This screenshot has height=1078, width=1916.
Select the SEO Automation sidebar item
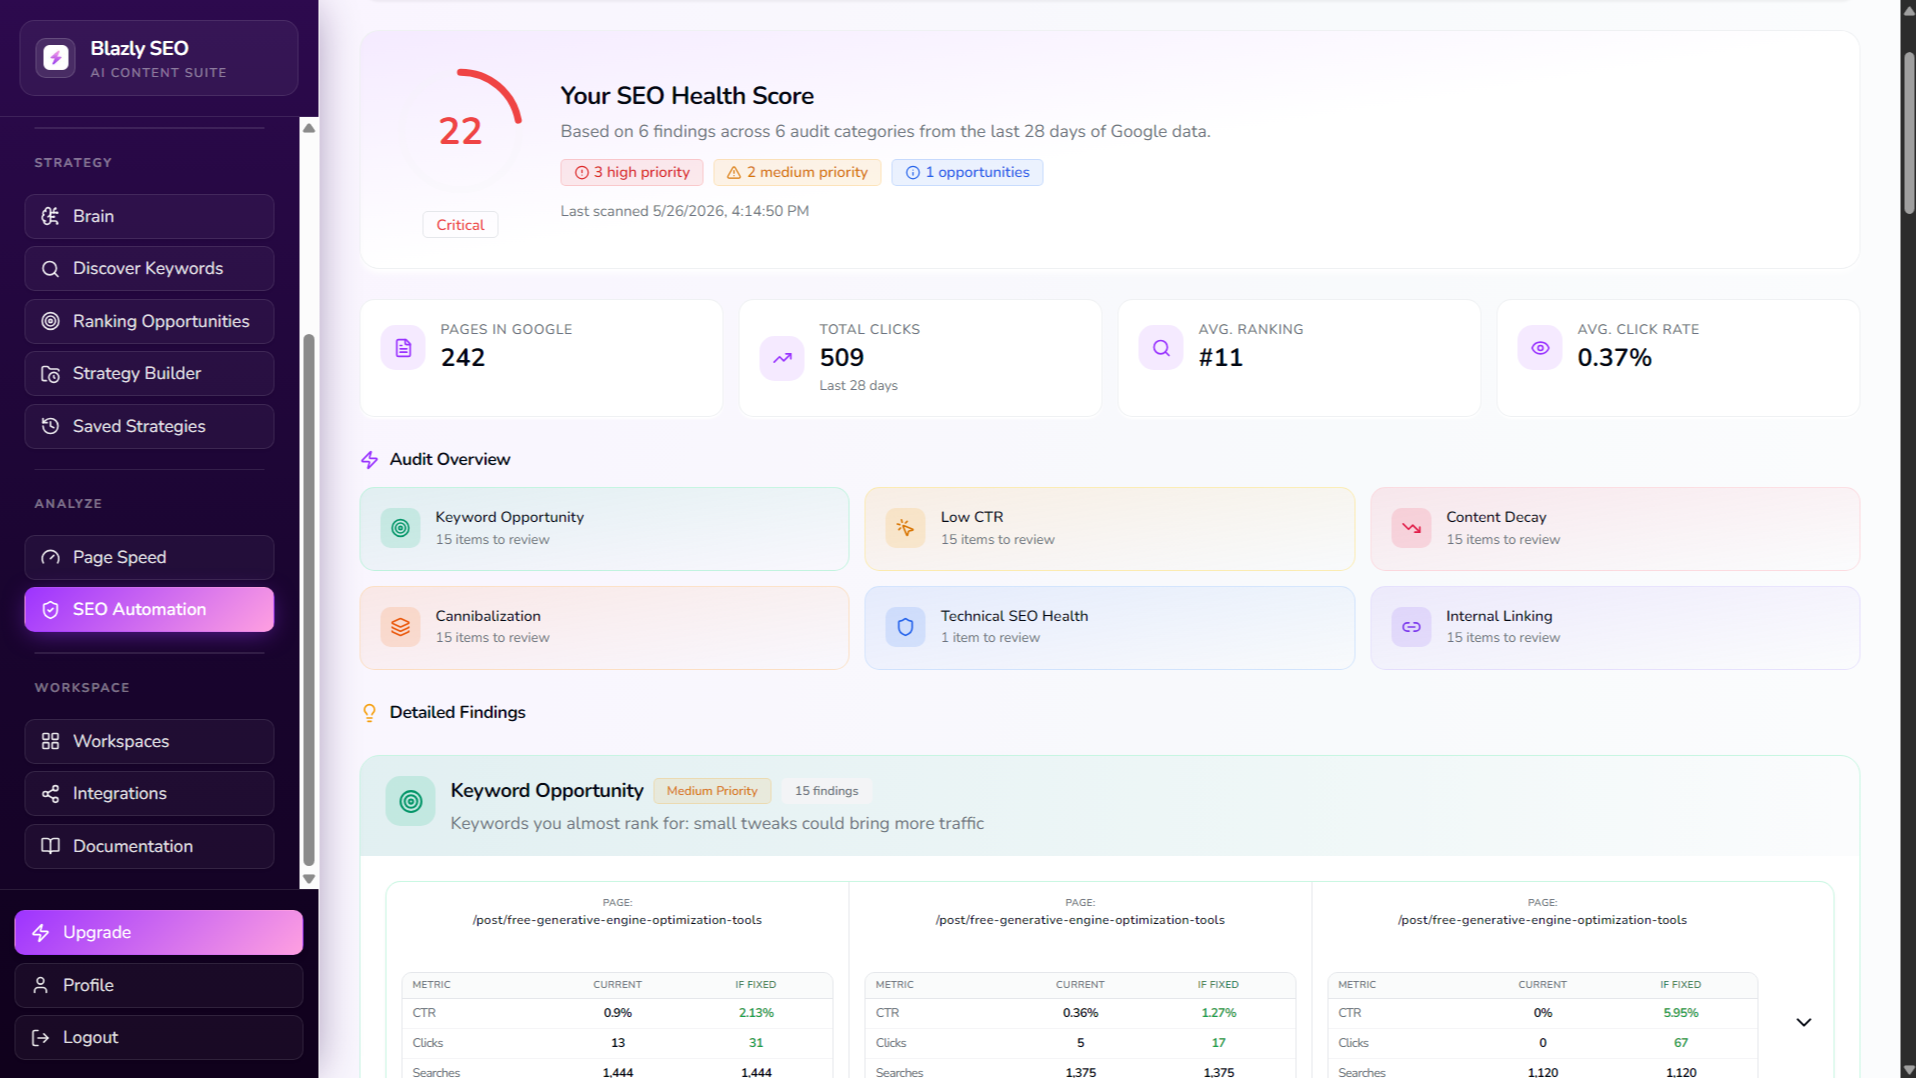tap(149, 609)
